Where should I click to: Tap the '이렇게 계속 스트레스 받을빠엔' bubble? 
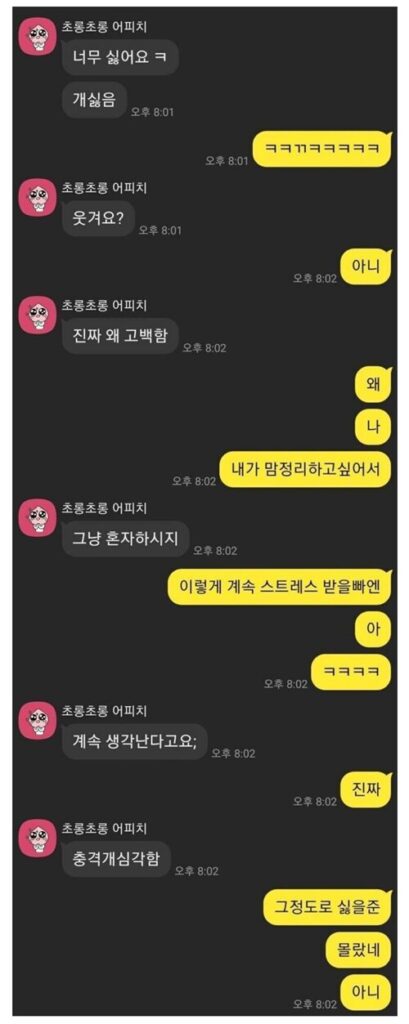point(278,587)
